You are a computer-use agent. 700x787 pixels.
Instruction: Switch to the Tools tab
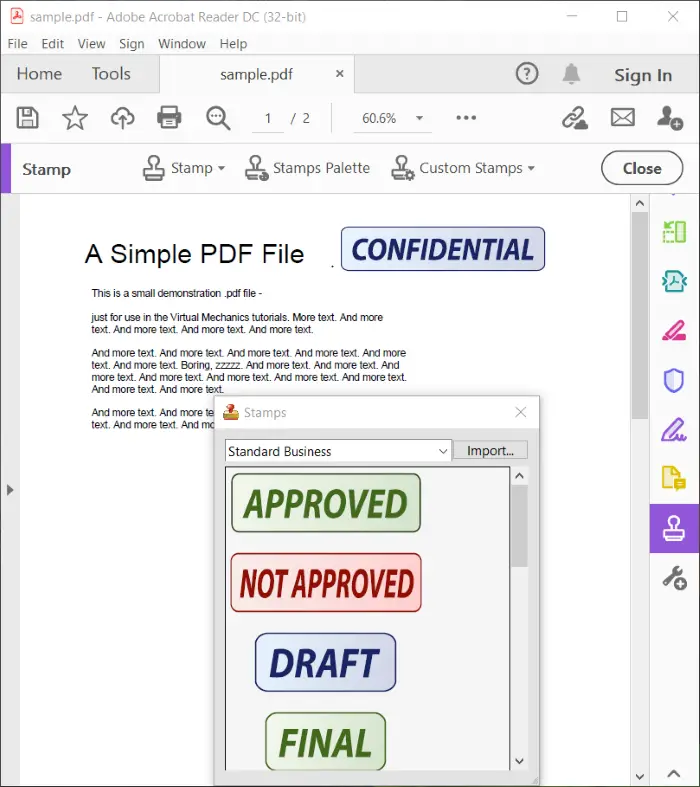click(x=111, y=74)
